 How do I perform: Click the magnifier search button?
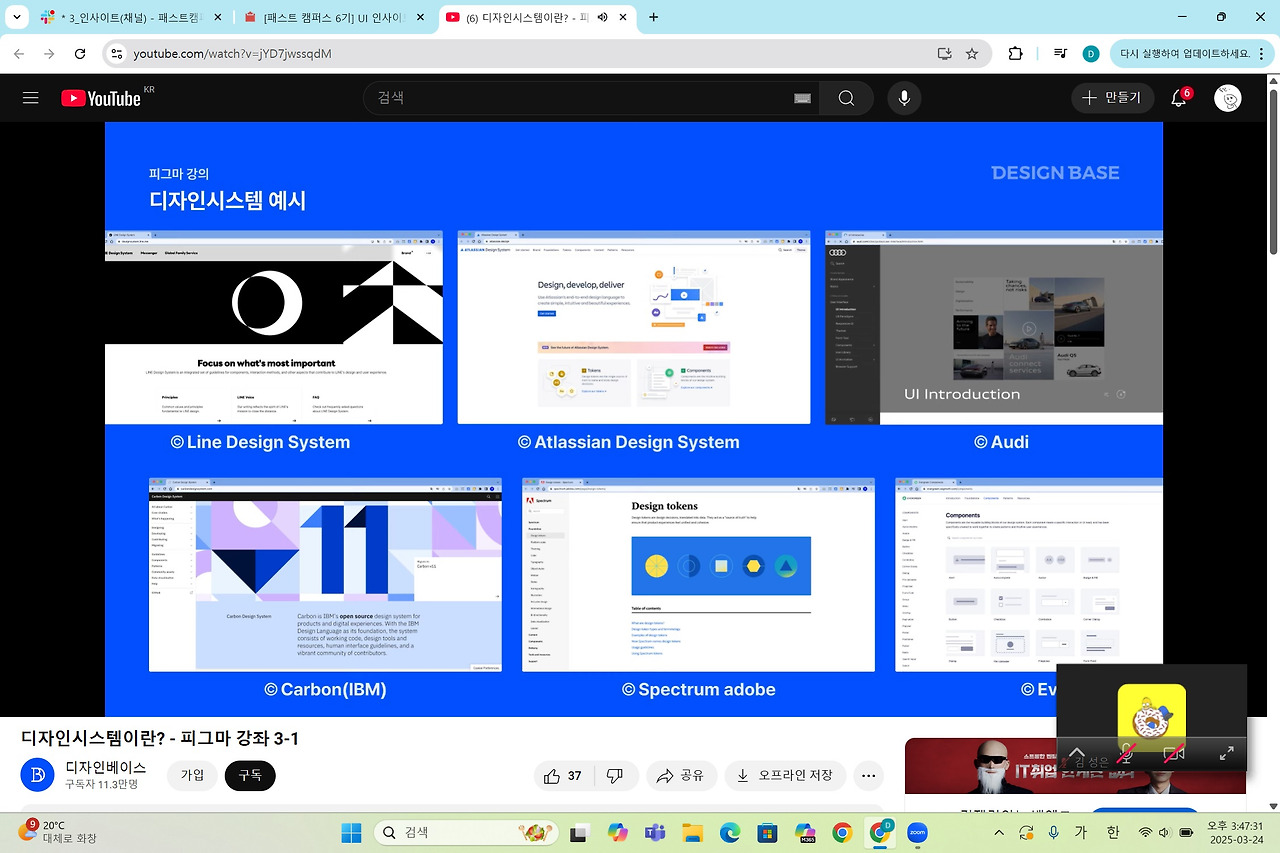tap(846, 98)
